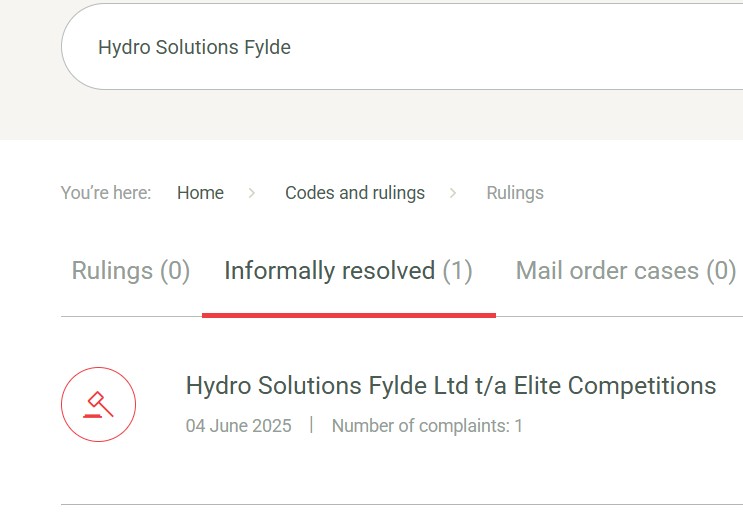
Task: Focus the Hydro Solutions Fylde search field
Action: point(400,48)
